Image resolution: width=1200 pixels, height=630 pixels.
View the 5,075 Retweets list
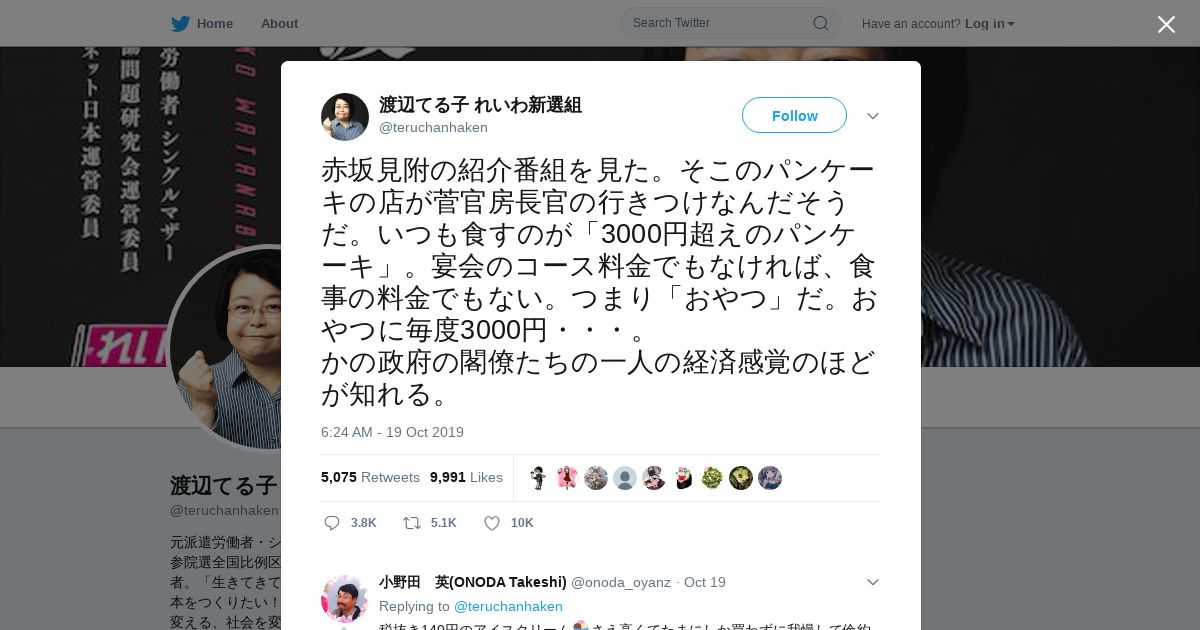(370, 477)
